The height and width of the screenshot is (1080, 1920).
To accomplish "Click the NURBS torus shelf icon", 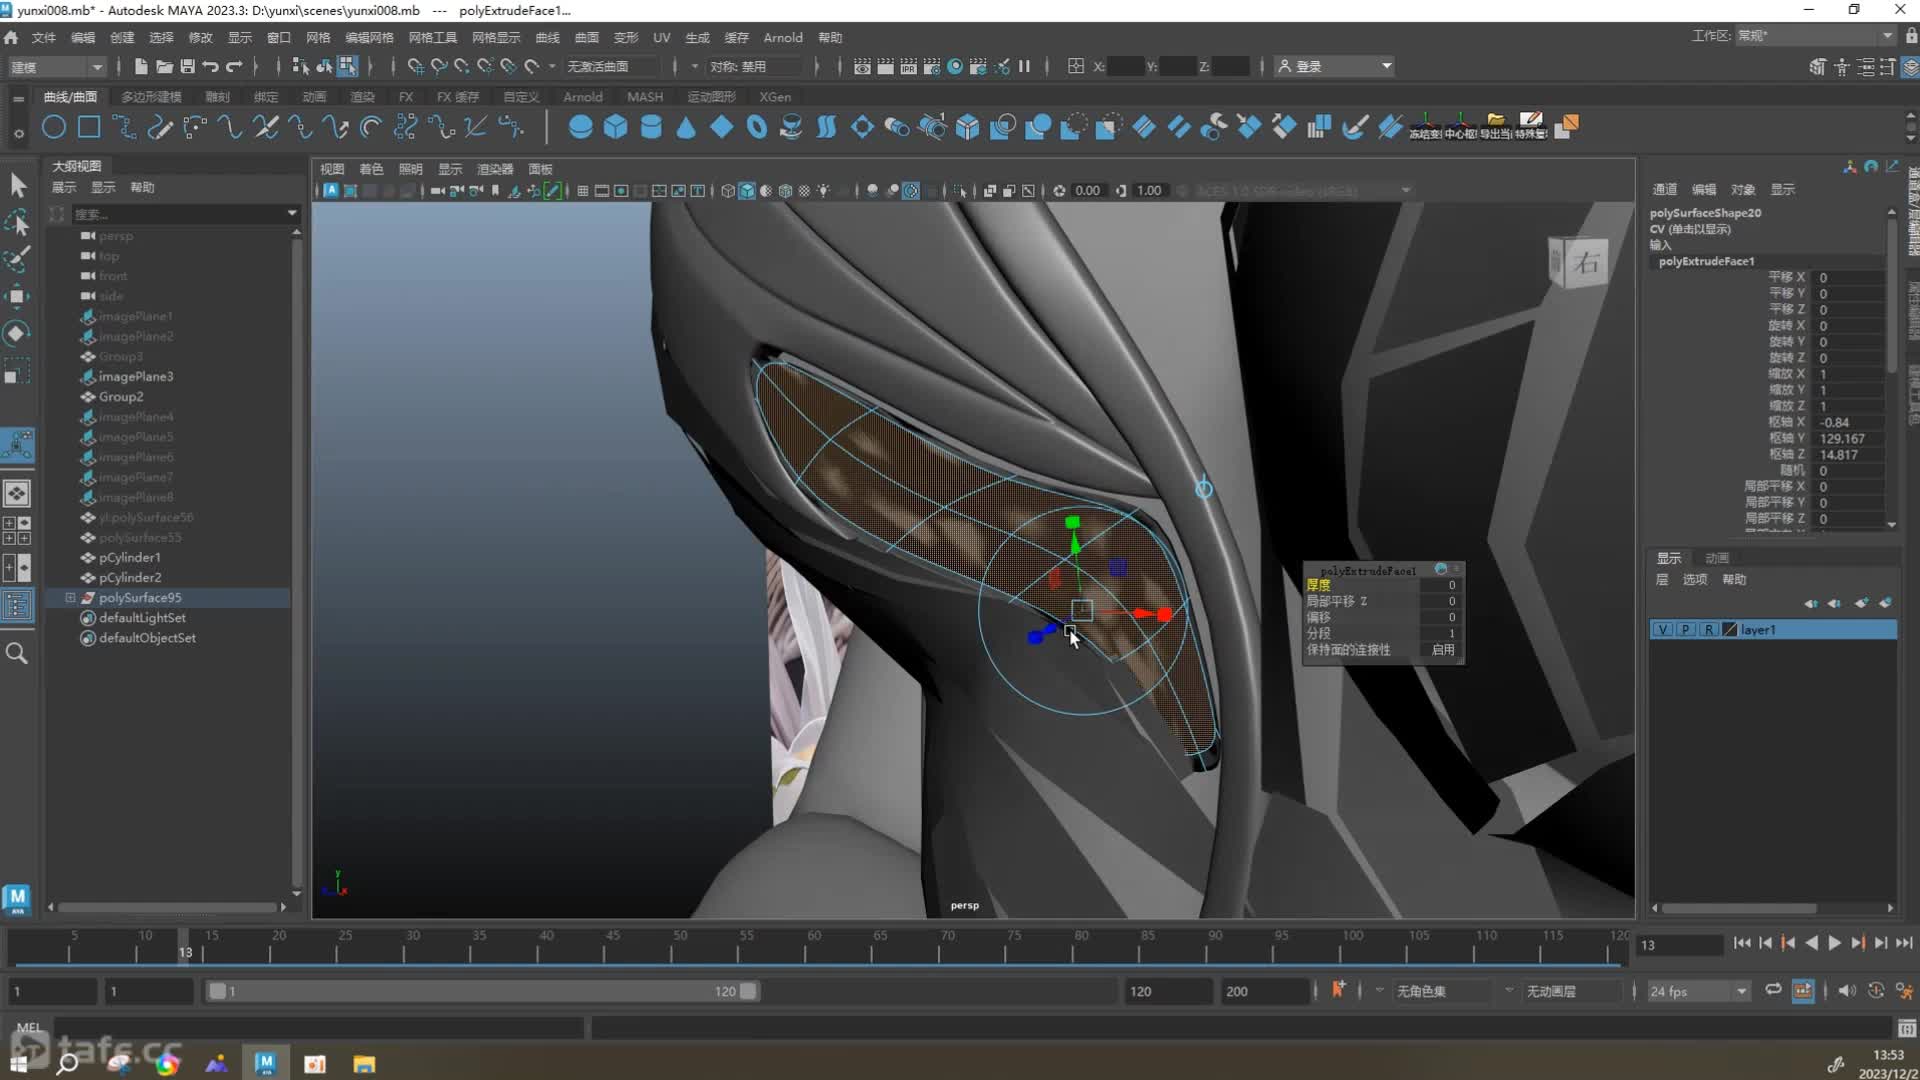I will click(x=757, y=127).
